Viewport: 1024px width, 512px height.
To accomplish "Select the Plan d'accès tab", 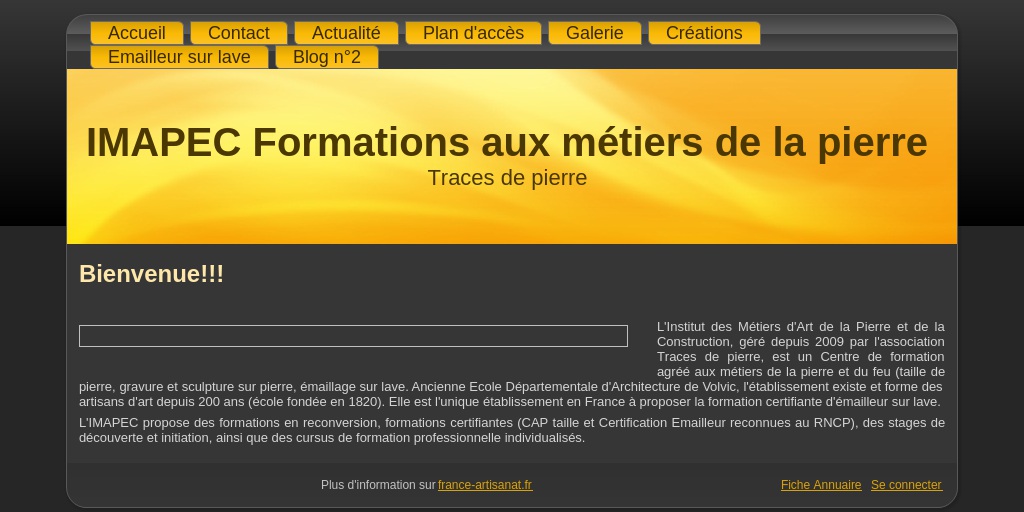I will click(x=473, y=33).
